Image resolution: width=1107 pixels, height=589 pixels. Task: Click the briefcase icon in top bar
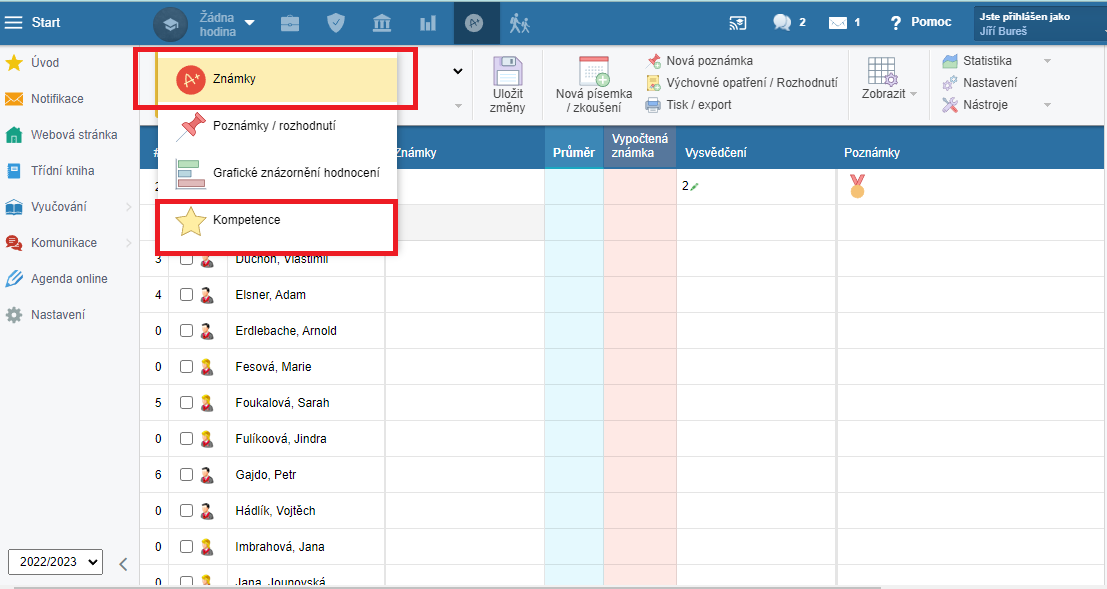pos(290,23)
